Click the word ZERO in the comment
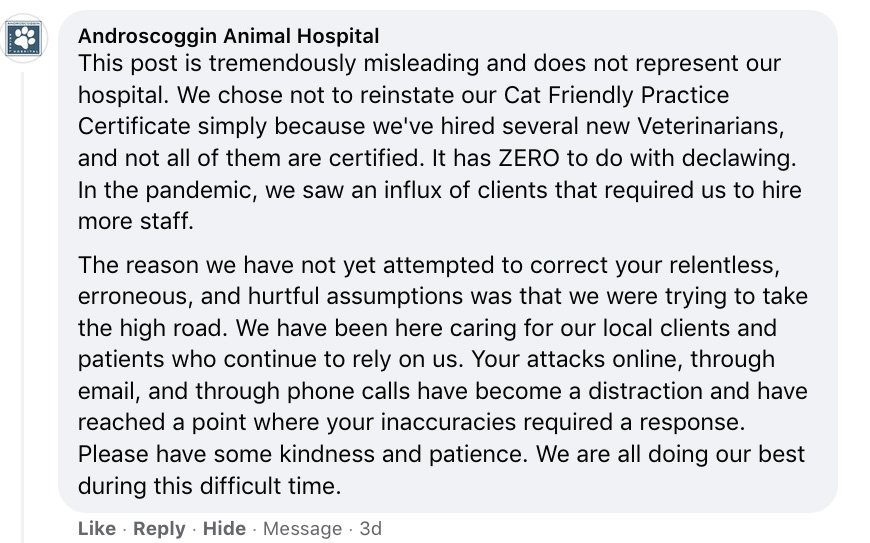Image resolution: width=870 pixels, height=543 pixels. pos(529,159)
